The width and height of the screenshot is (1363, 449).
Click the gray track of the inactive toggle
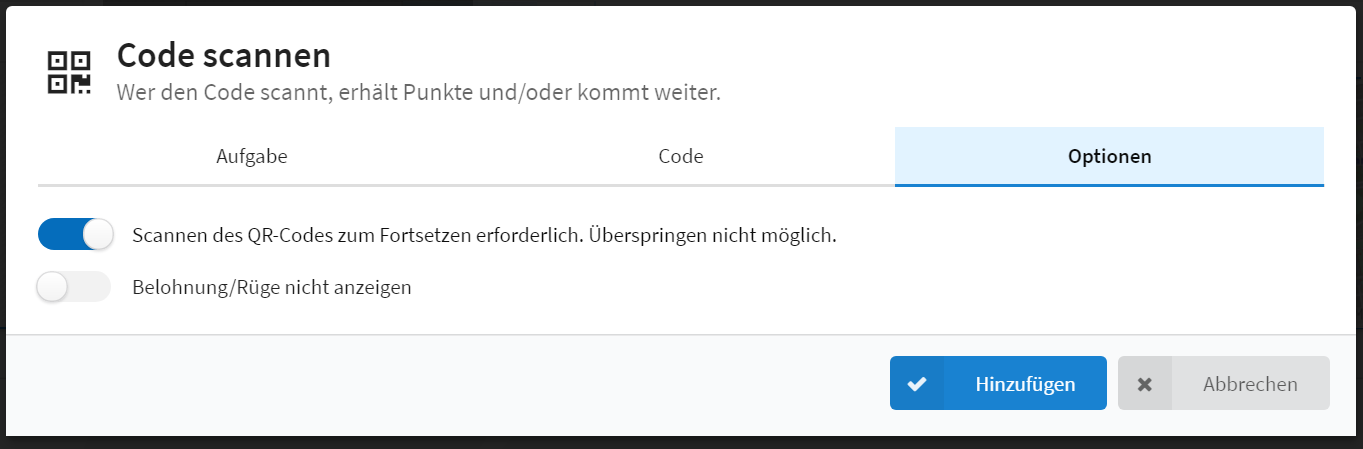88,287
